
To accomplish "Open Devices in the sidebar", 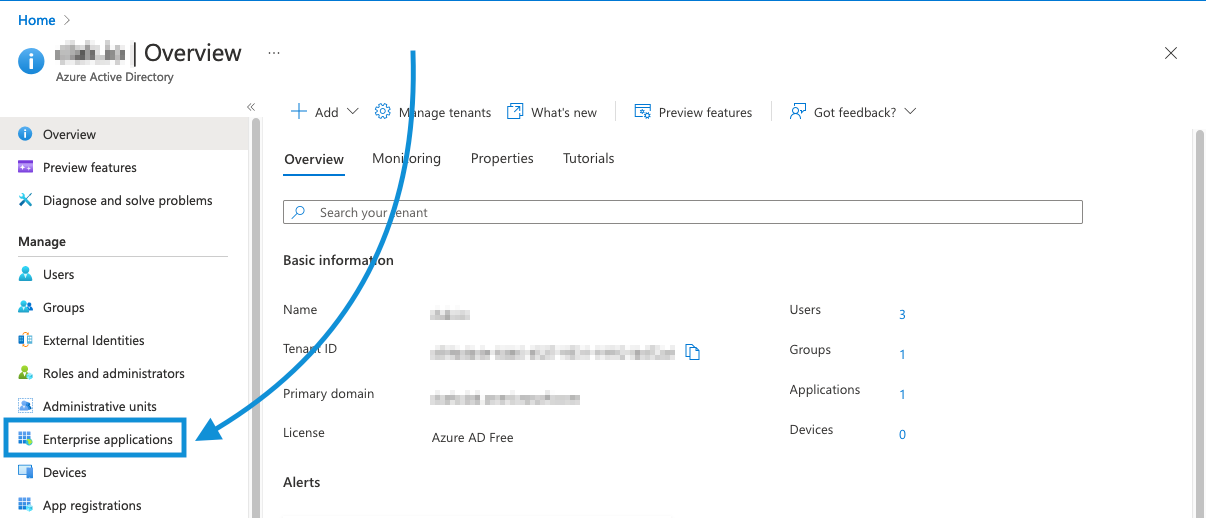I will point(64,472).
